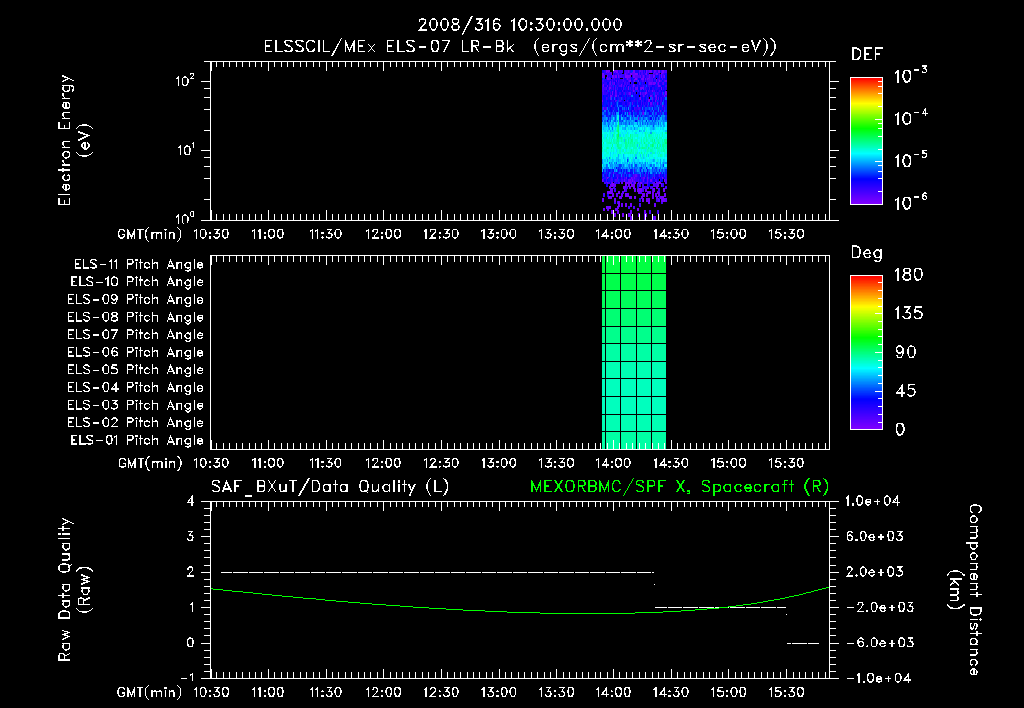Click the electron energy spectrogram data block
Screen dimensions: 1024x708
pyautogui.click(x=634, y=144)
